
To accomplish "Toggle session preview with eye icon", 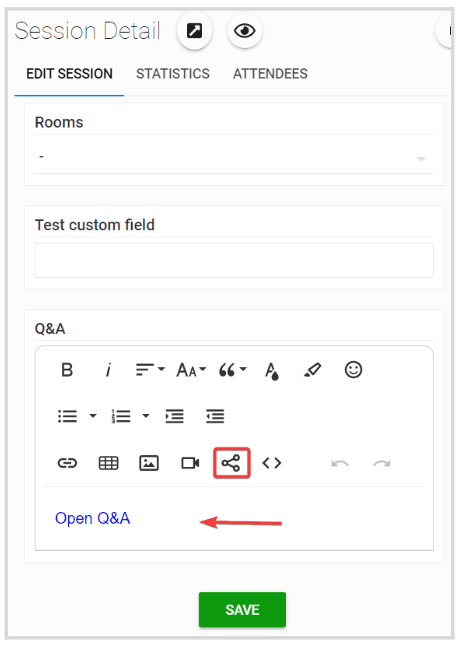I will coord(245,31).
